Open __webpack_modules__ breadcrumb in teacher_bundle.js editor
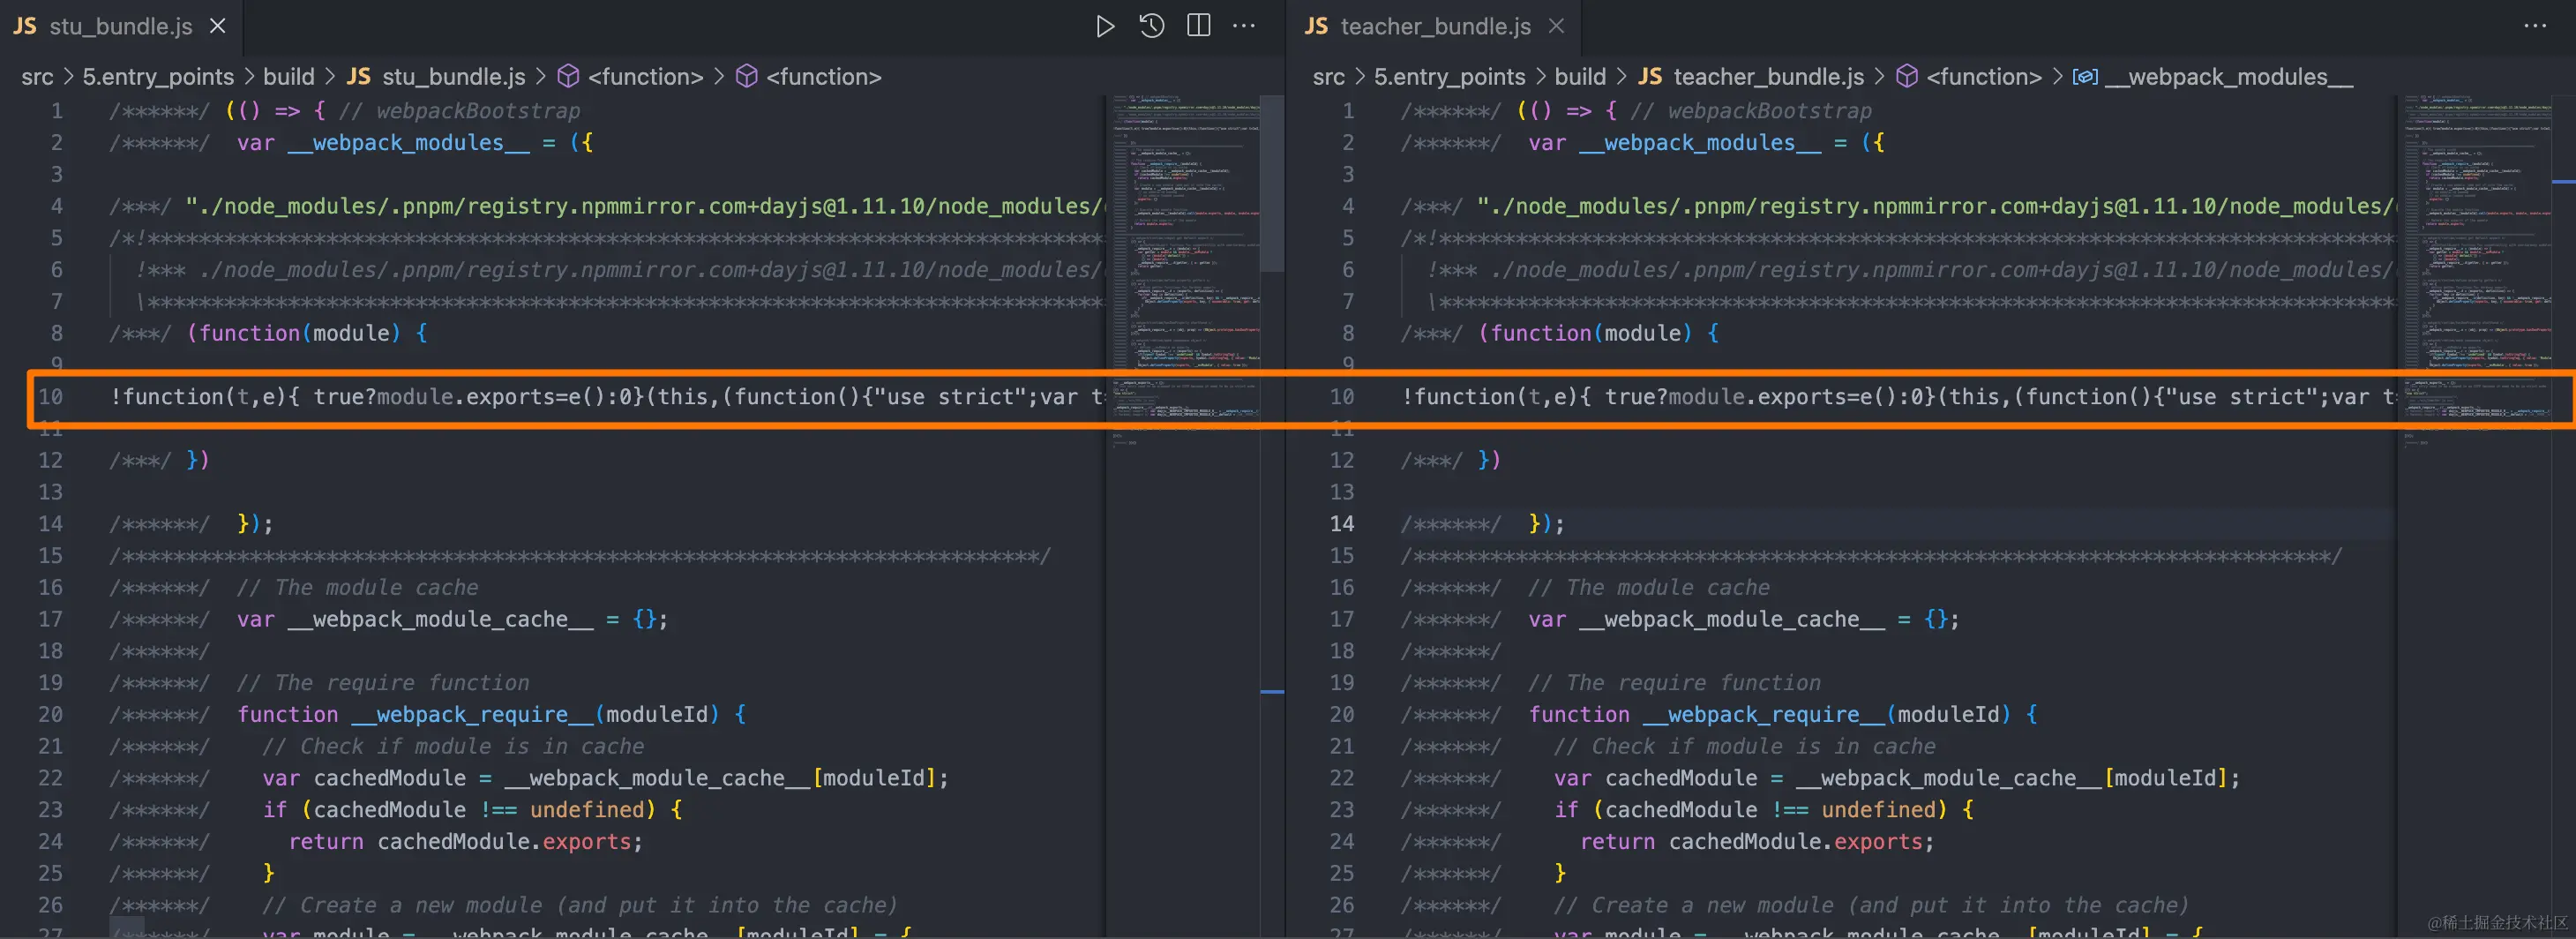Image resolution: width=2576 pixels, height=939 pixels. (2229, 76)
